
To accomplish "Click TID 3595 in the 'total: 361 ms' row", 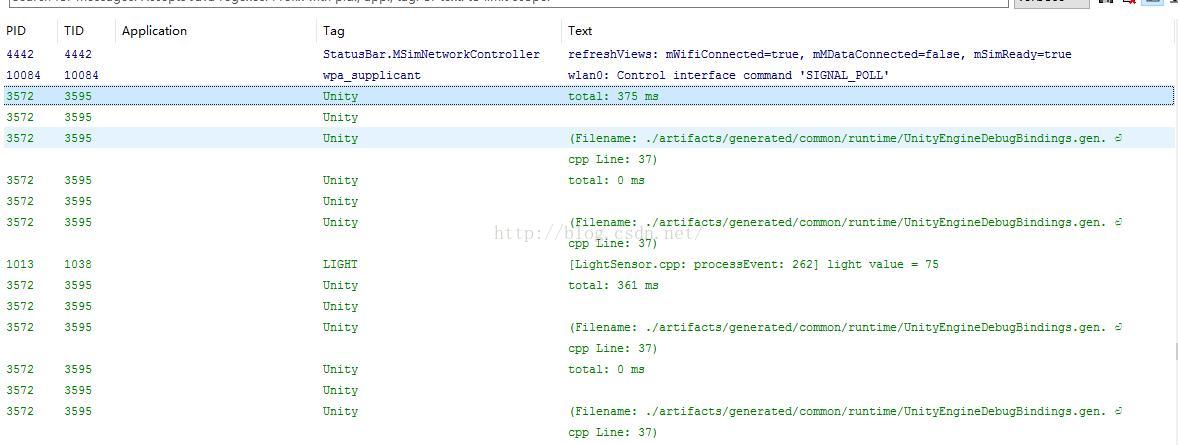I will tap(78, 286).
